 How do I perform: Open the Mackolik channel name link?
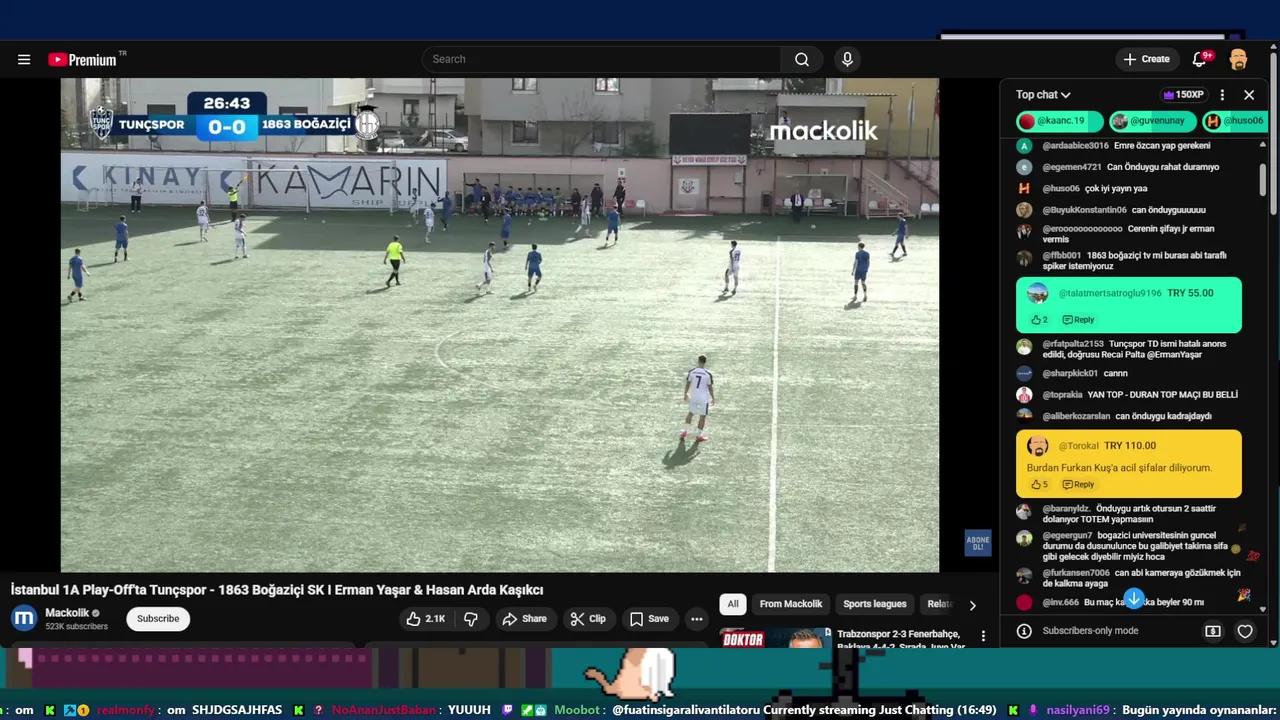(x=67, y=613)
